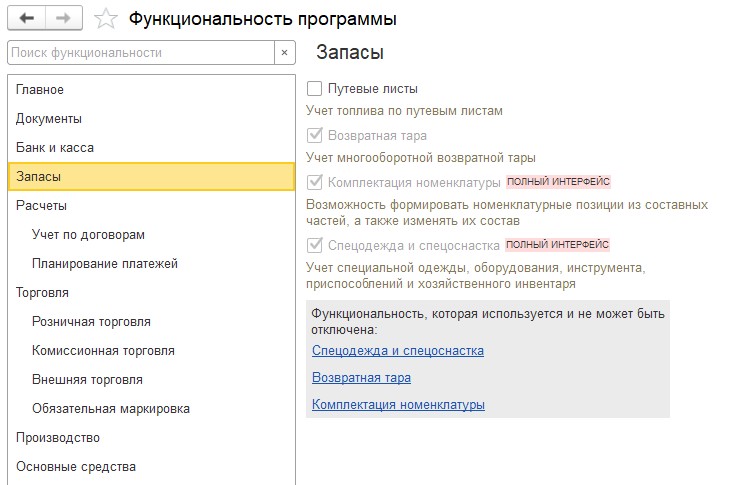Open the 'Расчеты' section
This screenshot has width=729, height=485.
pos(152,206)
